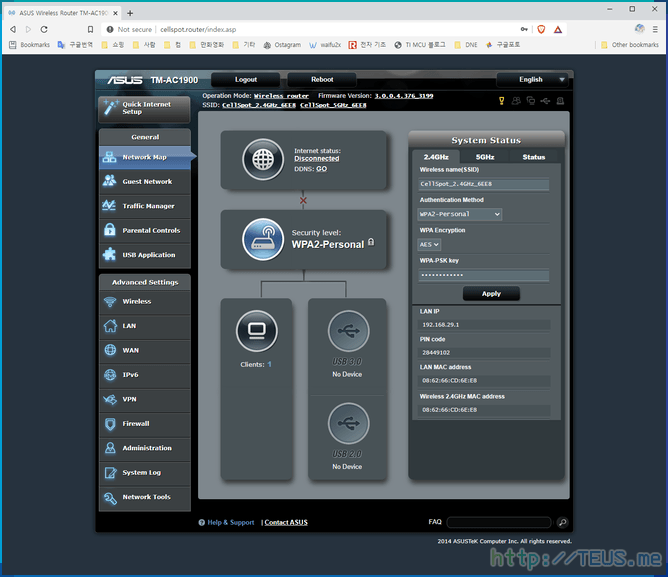The image size is (668, 577).
Task: Click the USB status icon in header
Action: point(545,101)
